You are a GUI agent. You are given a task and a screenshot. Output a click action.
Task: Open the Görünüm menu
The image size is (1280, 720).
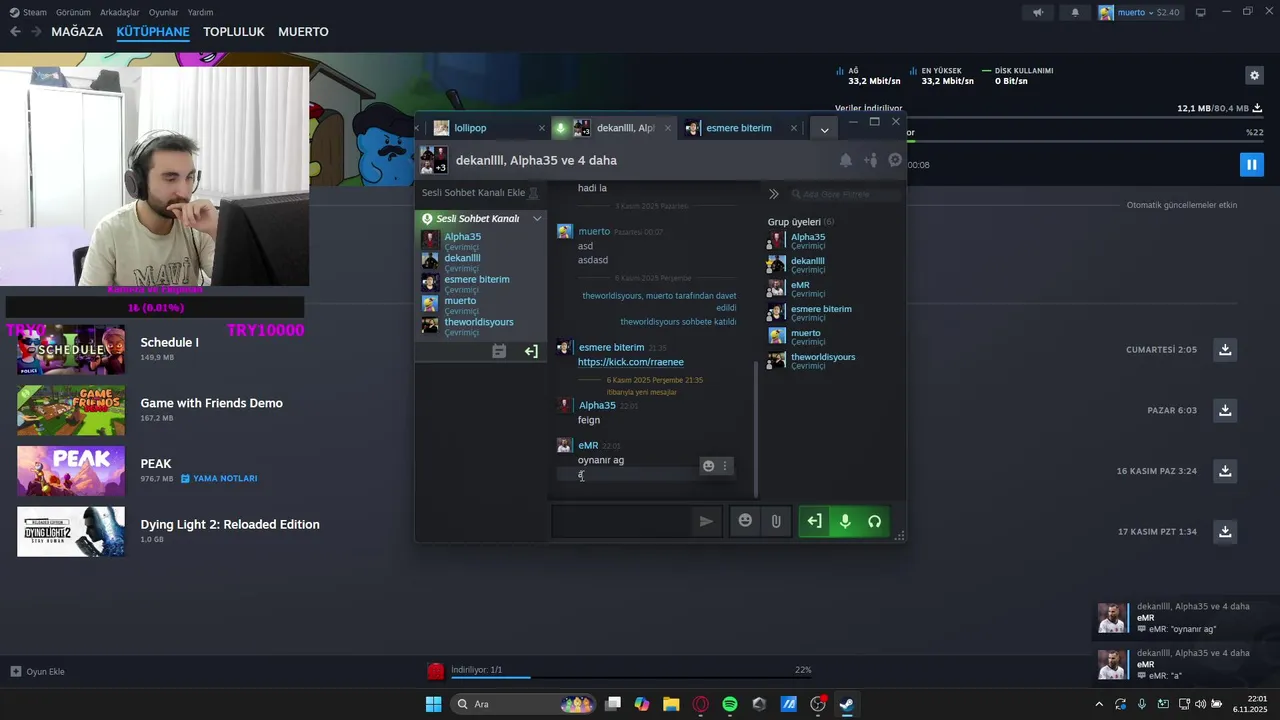tap(73, 12)
